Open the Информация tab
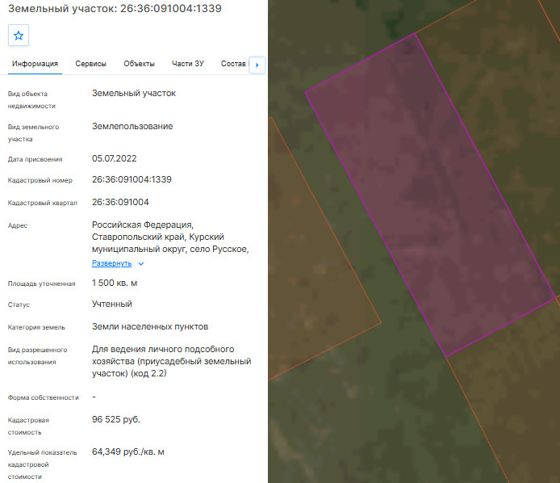 pos(35,64)
